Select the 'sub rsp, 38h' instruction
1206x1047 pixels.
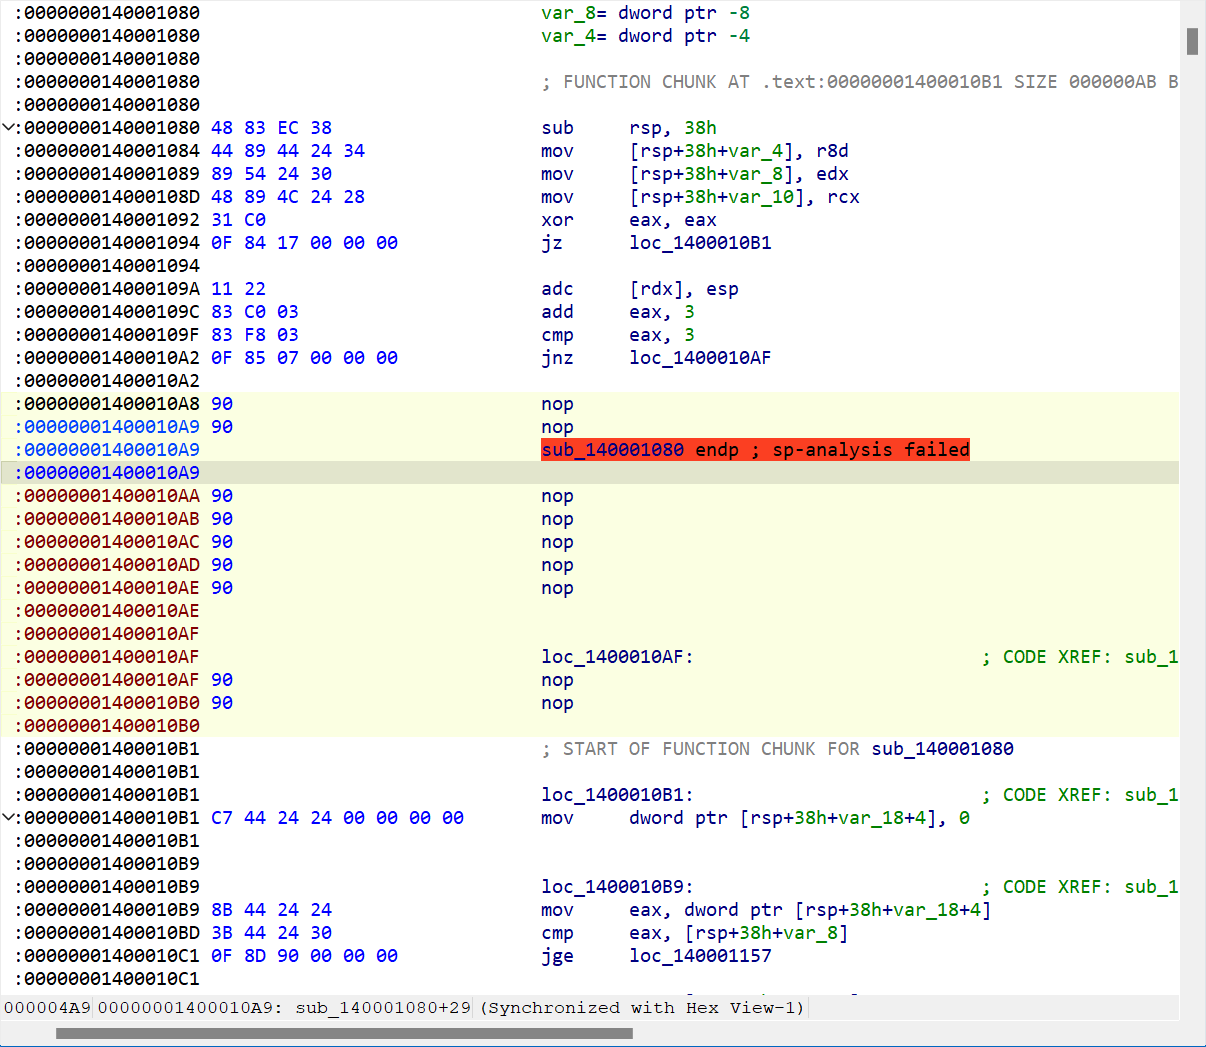629,128
